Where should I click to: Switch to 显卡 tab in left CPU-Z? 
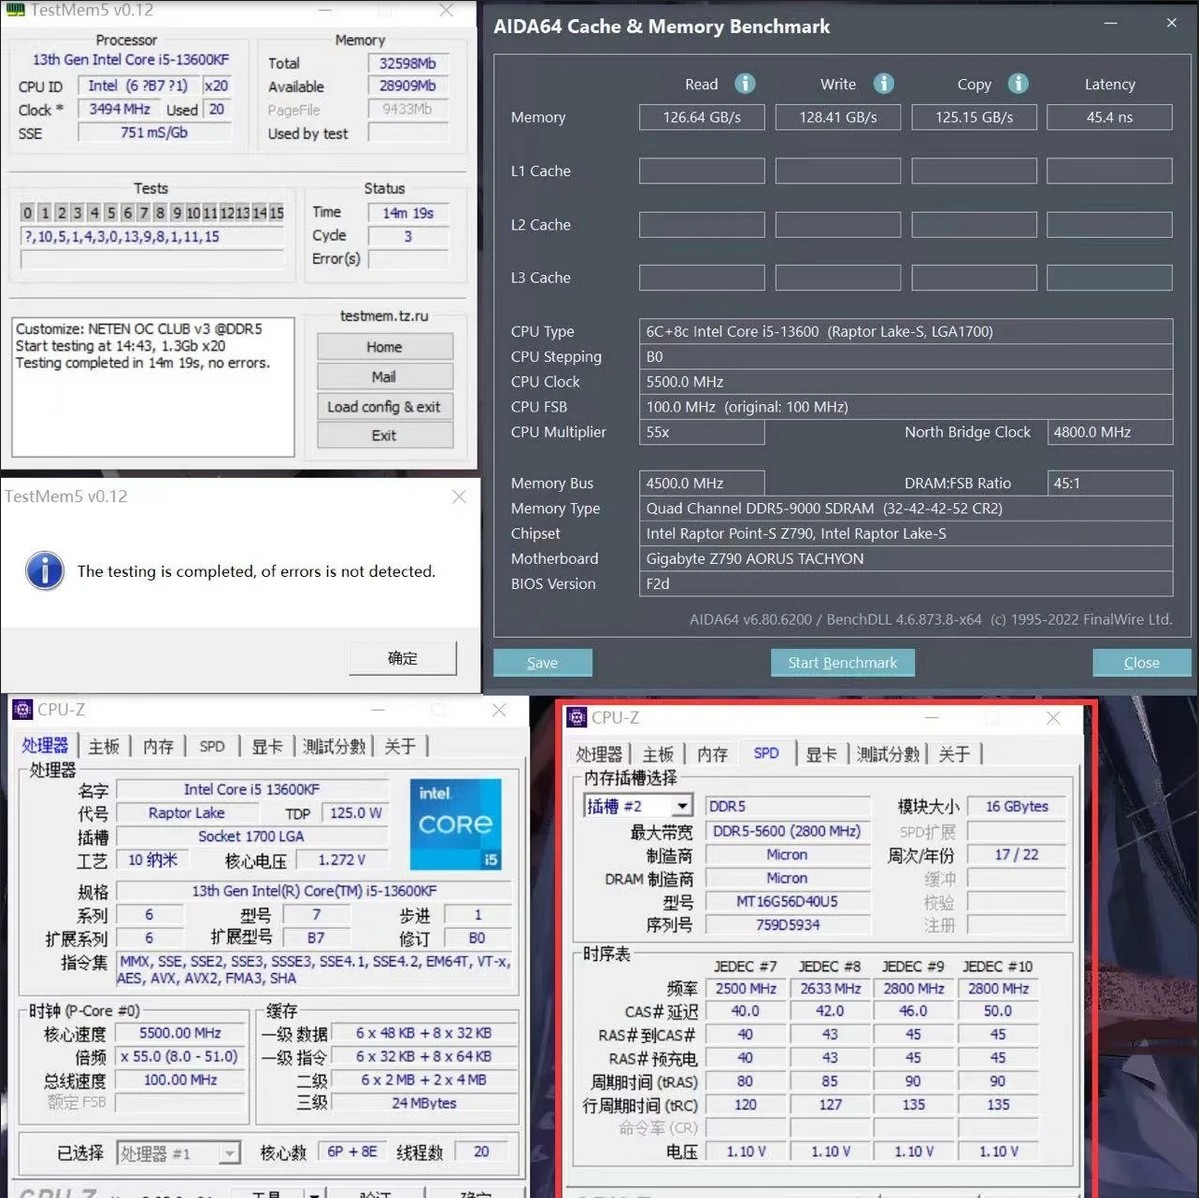(267, 747)
